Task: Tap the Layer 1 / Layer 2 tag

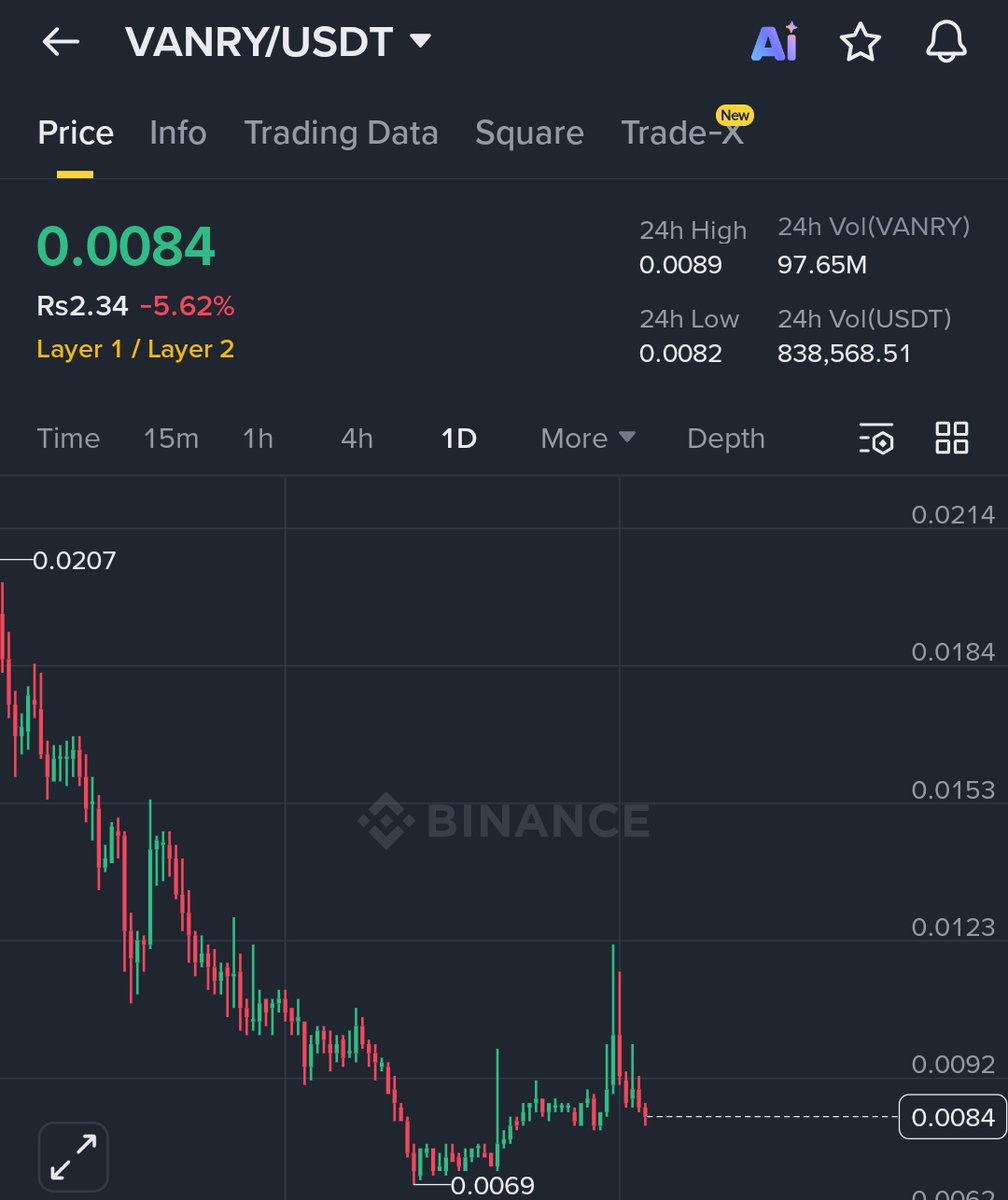Action: tap(135, 349)
